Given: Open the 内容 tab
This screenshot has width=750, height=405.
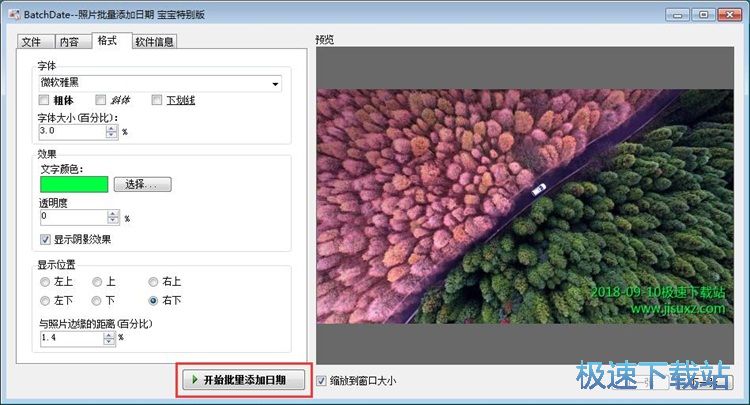Looking at the screenshot, I should tap(73, 42).
